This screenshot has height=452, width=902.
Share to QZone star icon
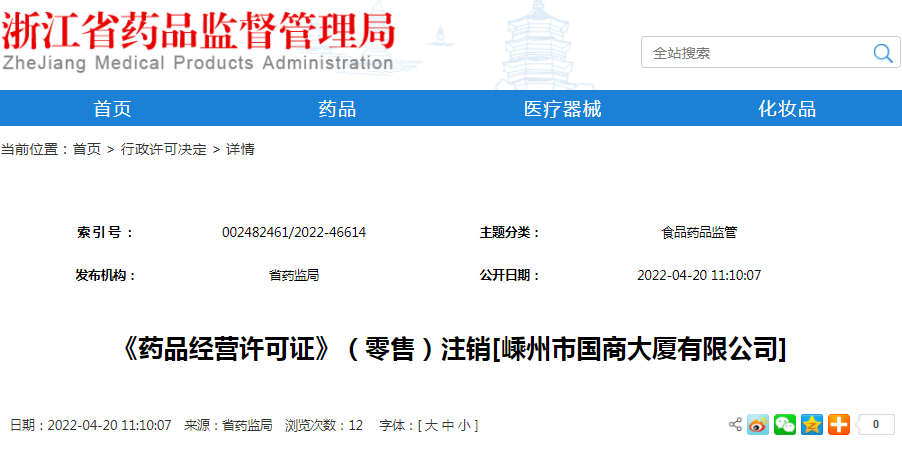812,425
